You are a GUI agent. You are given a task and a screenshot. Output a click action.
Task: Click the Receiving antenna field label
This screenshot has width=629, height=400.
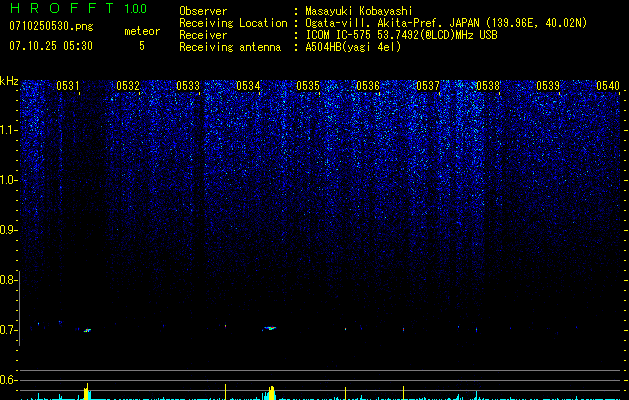(x=230, y=47)
